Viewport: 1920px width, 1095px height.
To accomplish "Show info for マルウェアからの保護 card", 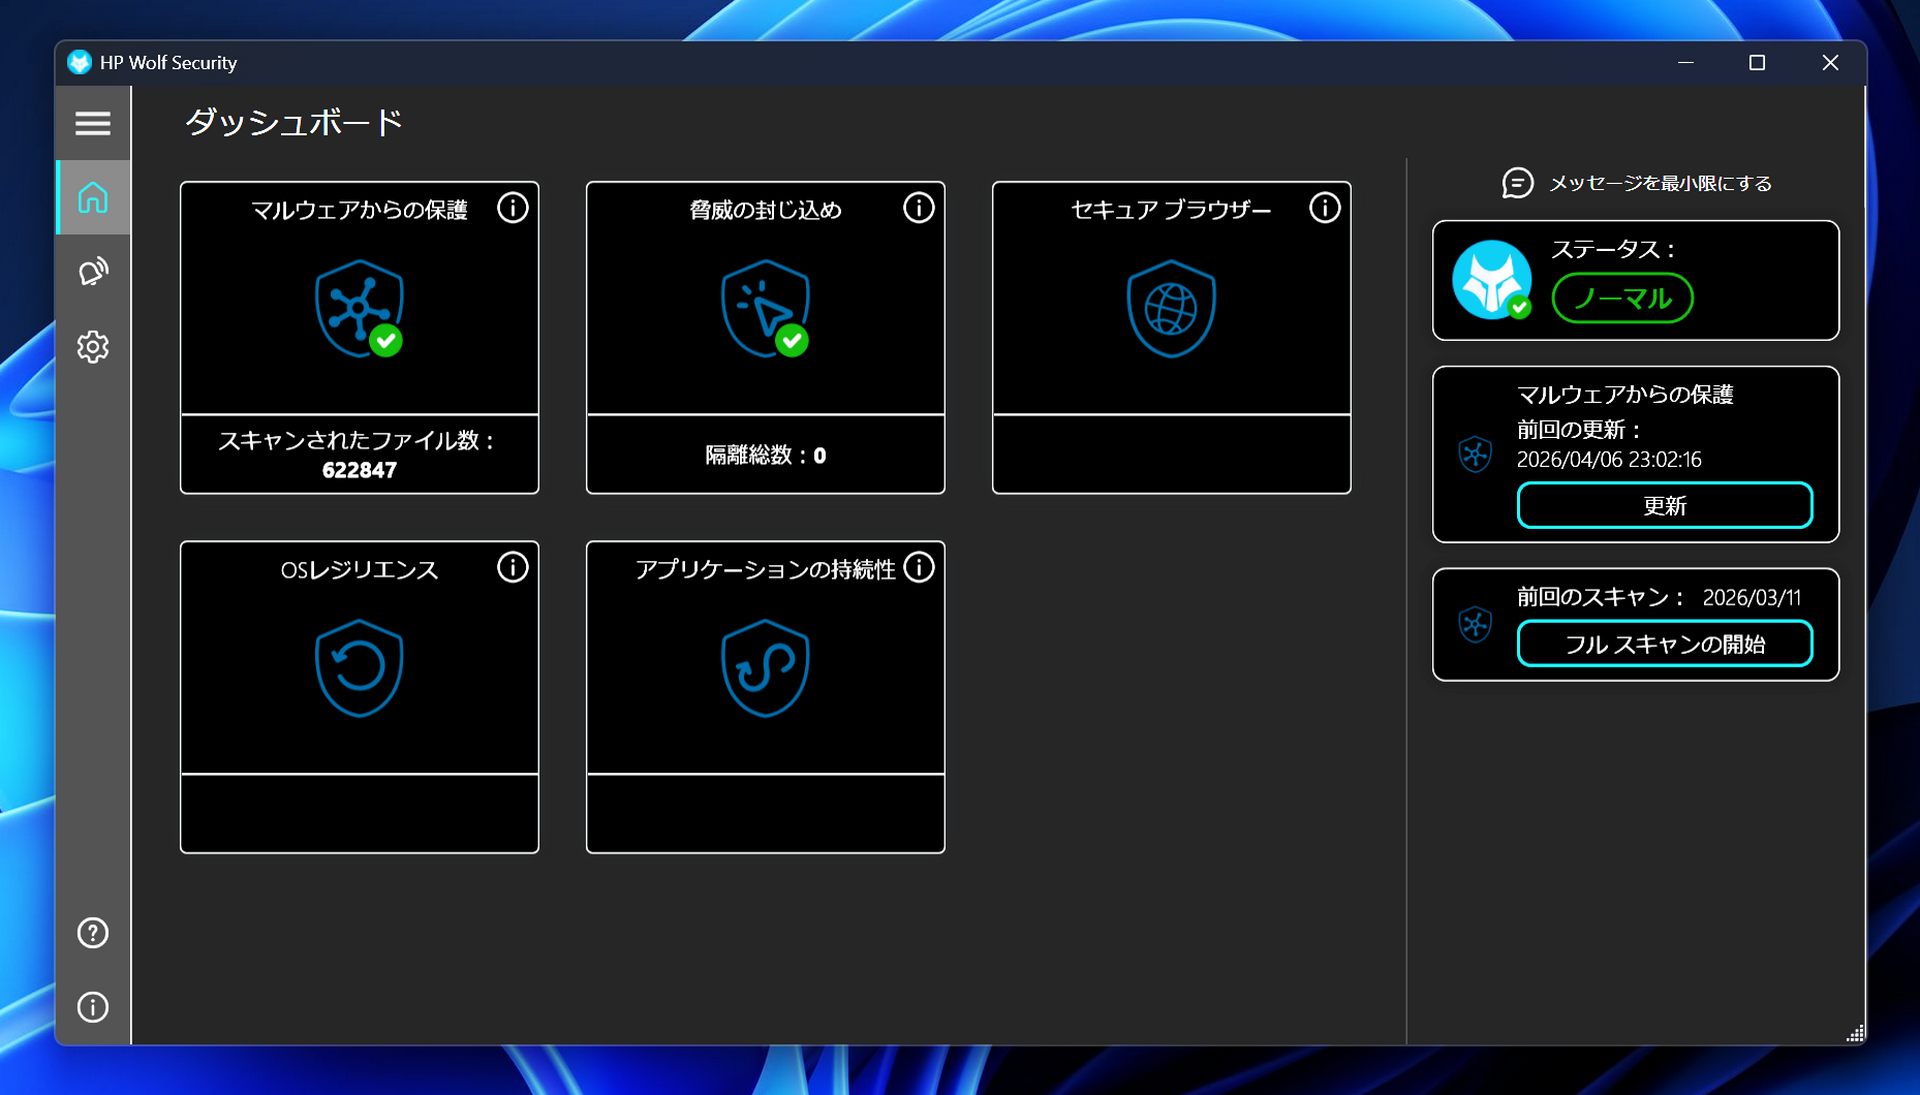I will [513, 208].
